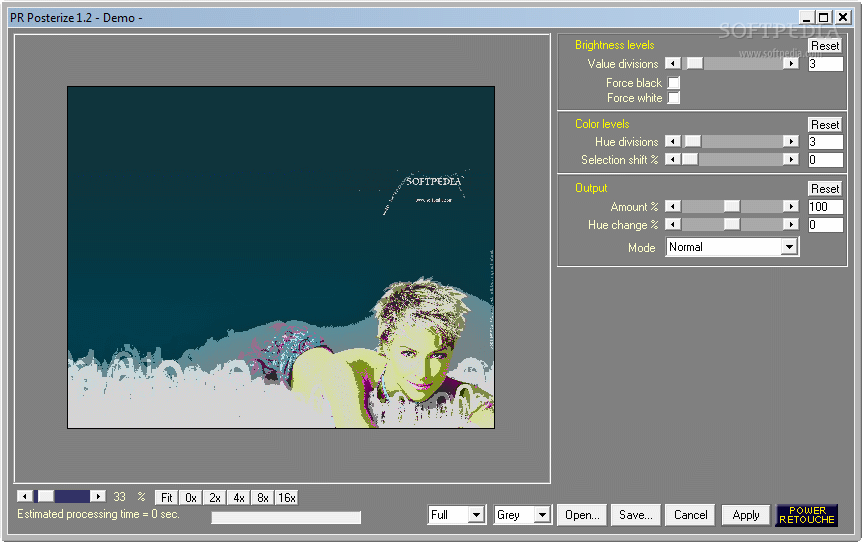The height and width of the screenshot is (542, 862).
Task: Click the Save... button
Action: point(636,515)
